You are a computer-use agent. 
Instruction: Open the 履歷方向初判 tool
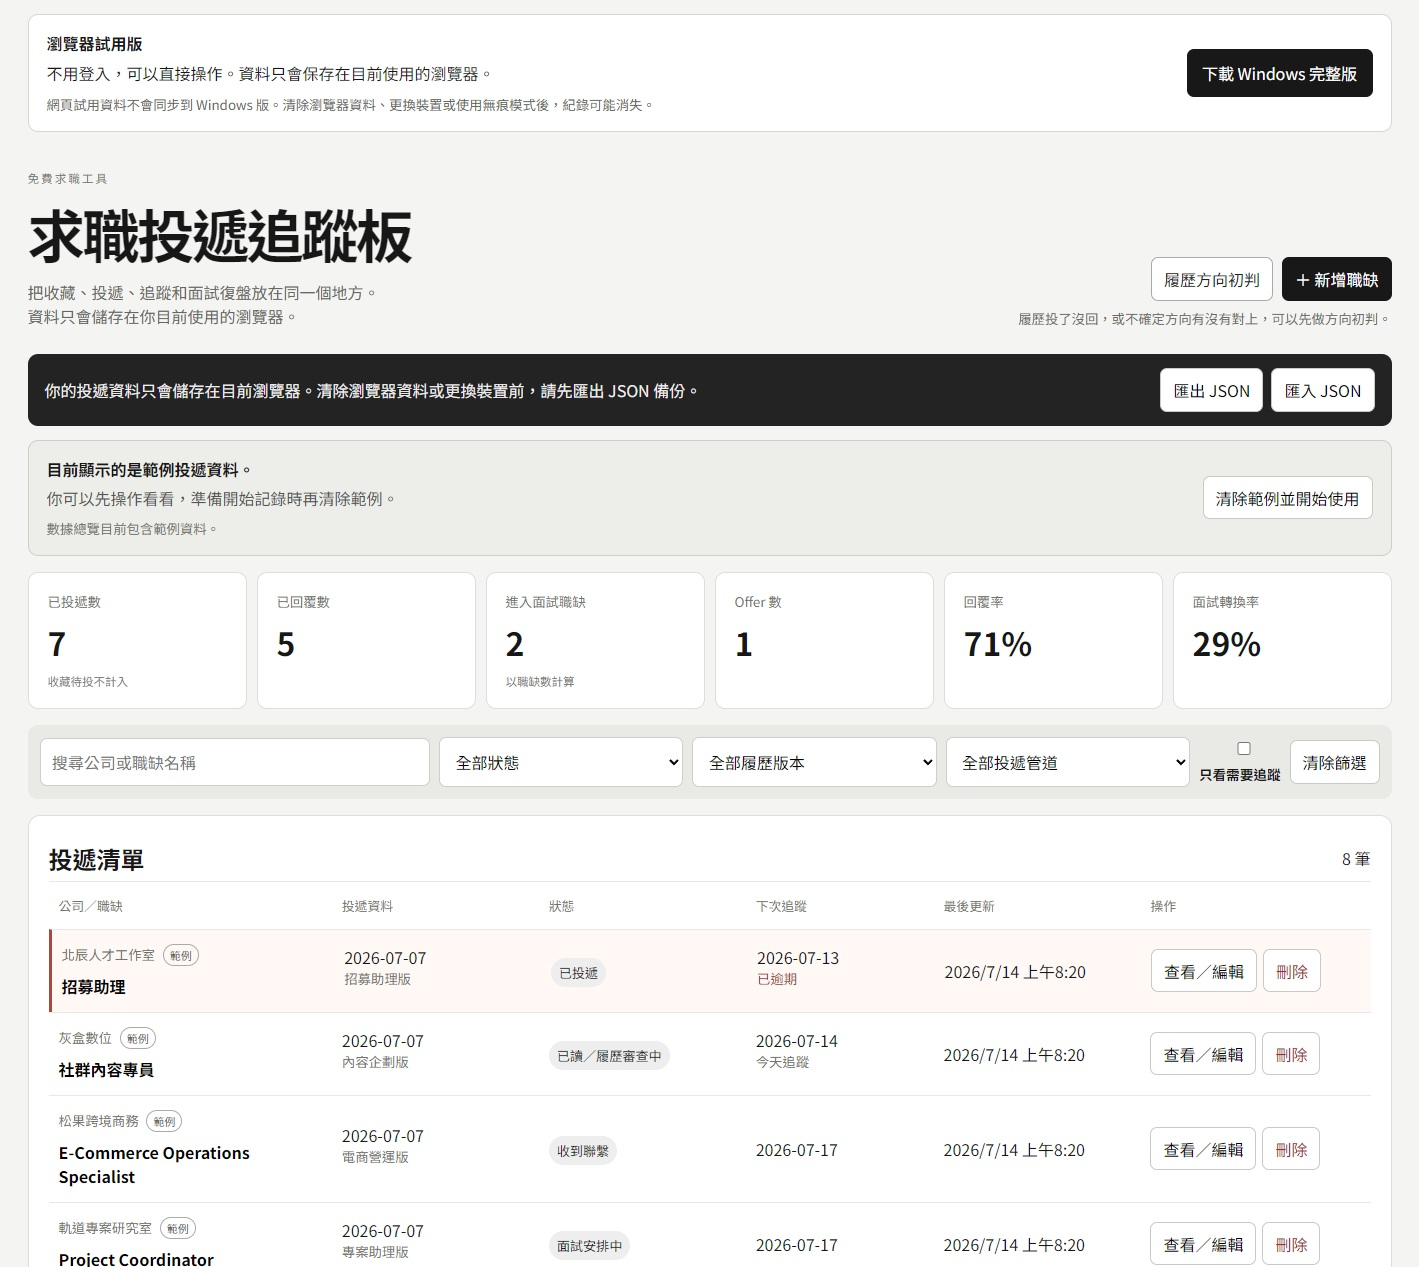(1211, 280)
